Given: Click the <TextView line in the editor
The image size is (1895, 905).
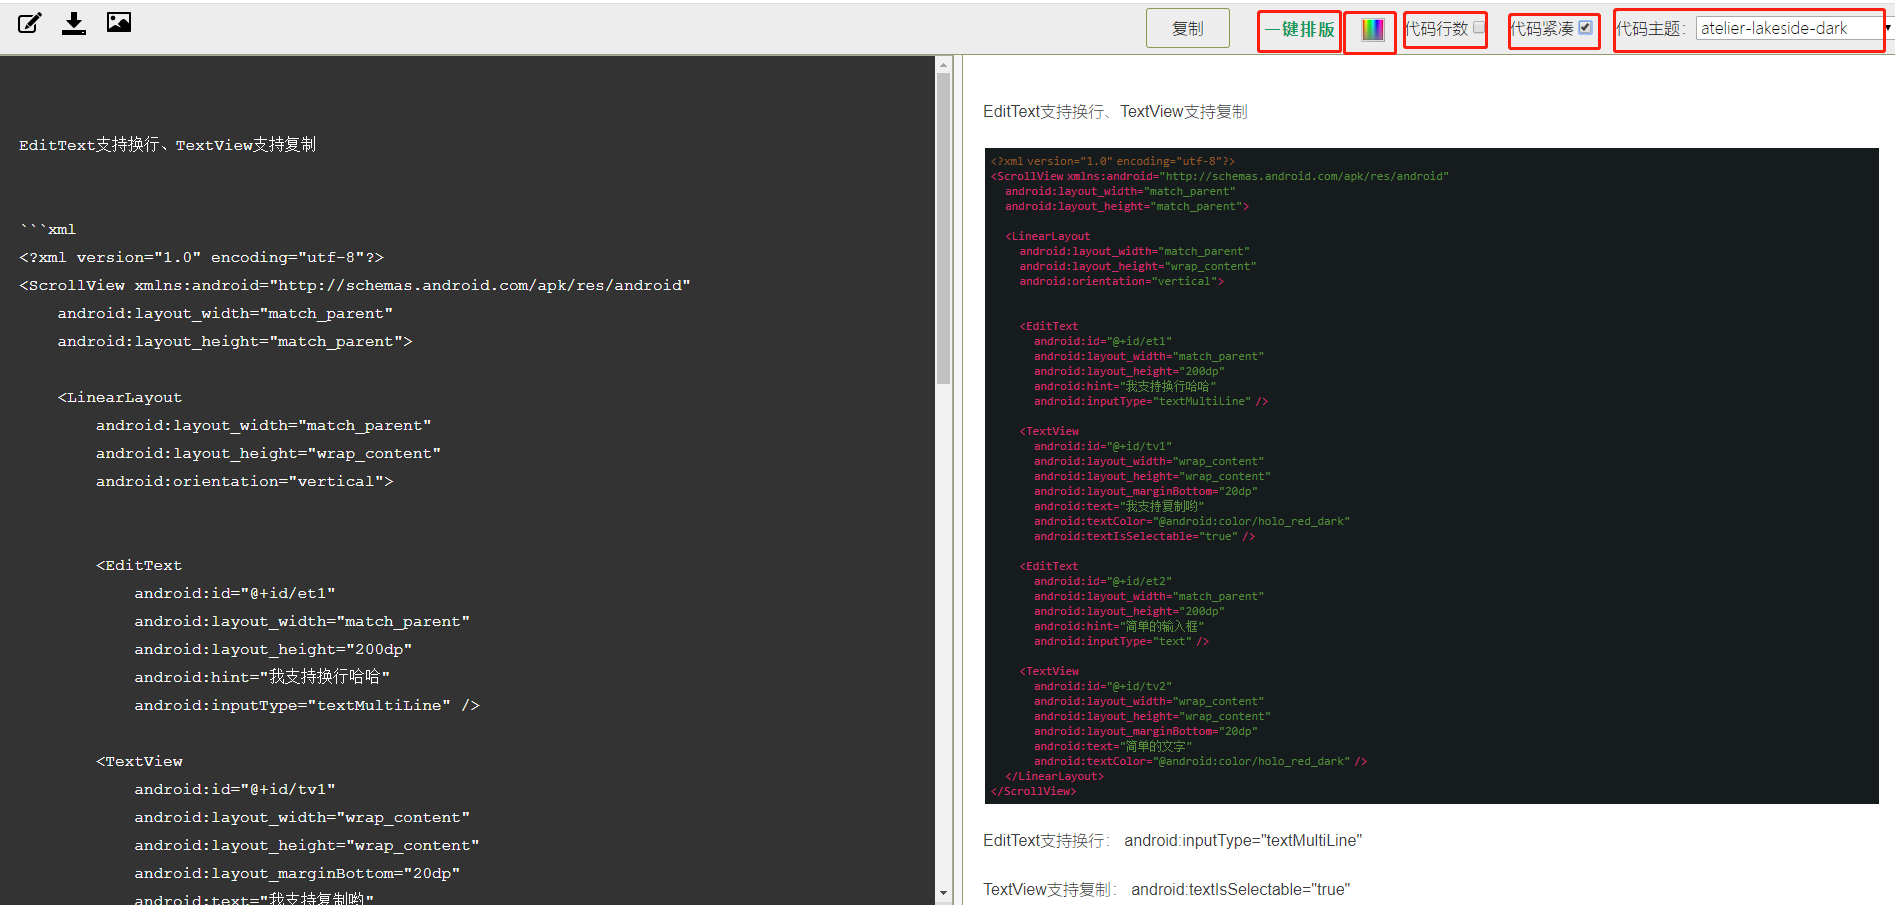Looking at the screenshot, I should pyautogui.click(x=139, y=761).
